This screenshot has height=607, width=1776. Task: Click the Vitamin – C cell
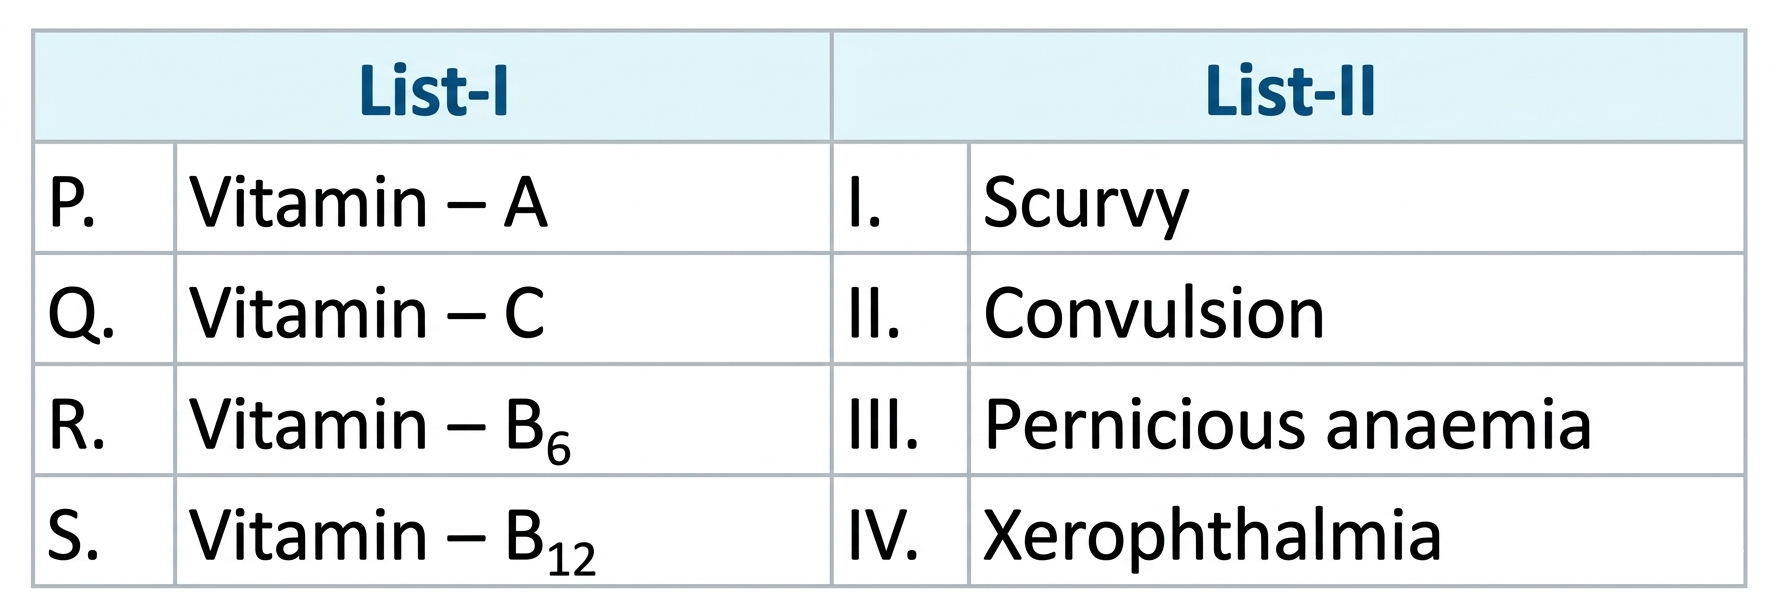[x=367, y=314]
